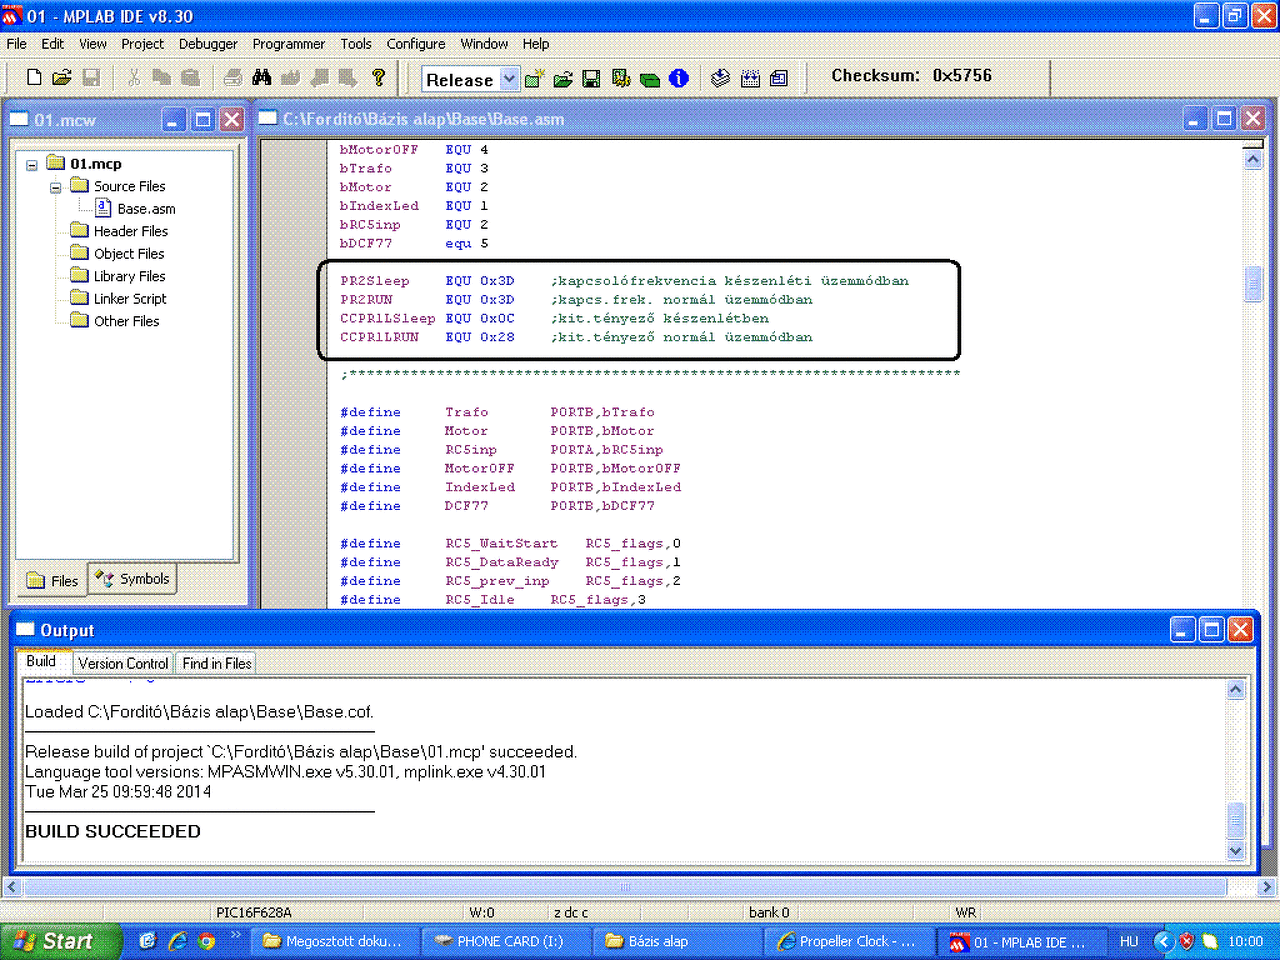Switch to the Symbols tab

[x=134, y=579]
